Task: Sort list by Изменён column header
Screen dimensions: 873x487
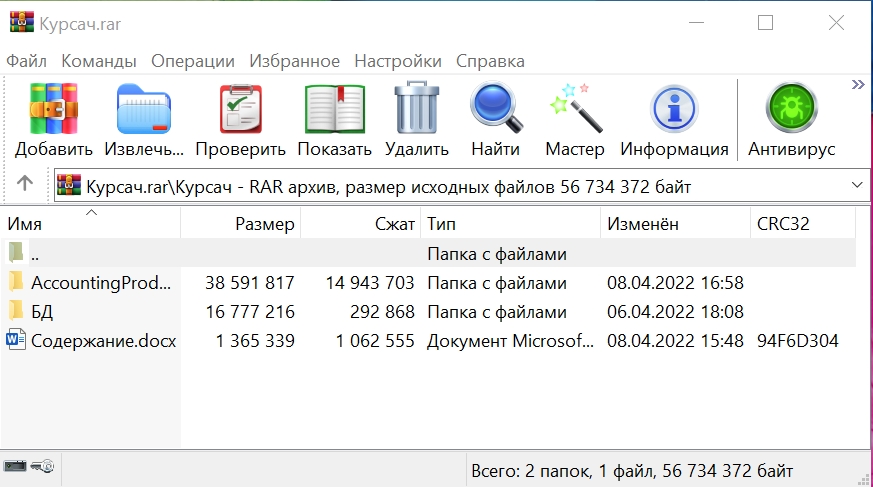Action: 642,224
